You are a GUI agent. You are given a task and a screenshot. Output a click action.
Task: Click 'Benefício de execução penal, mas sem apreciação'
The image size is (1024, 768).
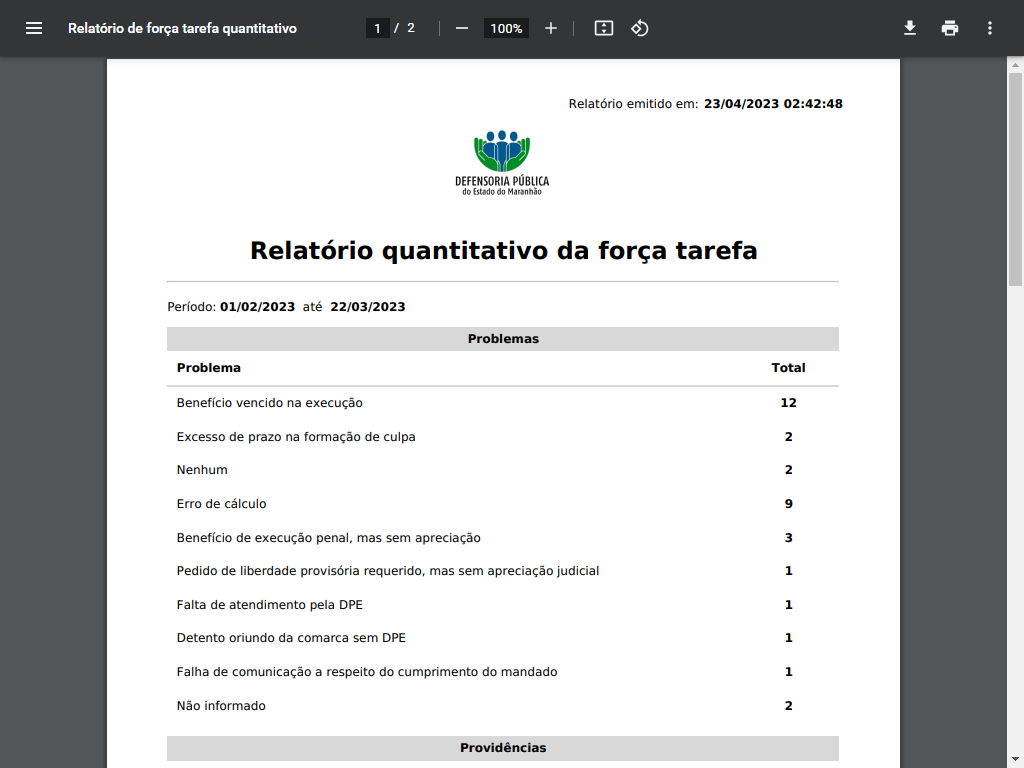(328, 538)
